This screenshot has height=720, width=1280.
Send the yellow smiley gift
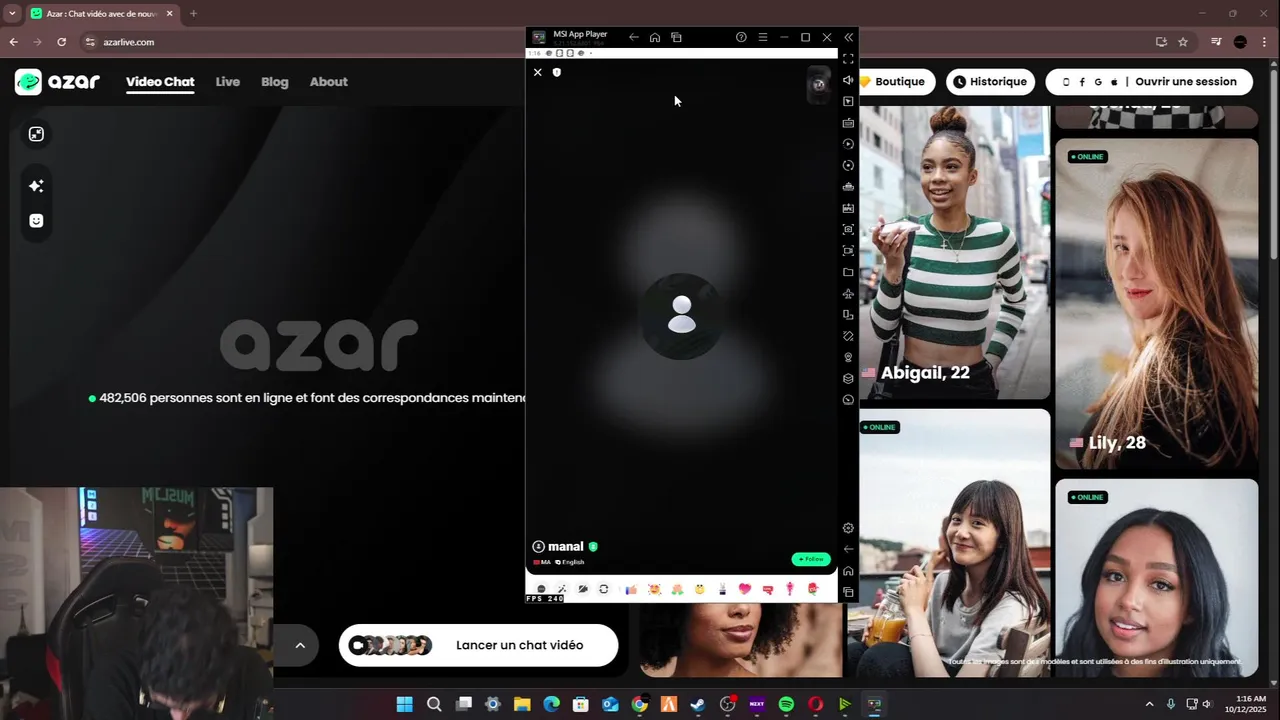(700, 589)
